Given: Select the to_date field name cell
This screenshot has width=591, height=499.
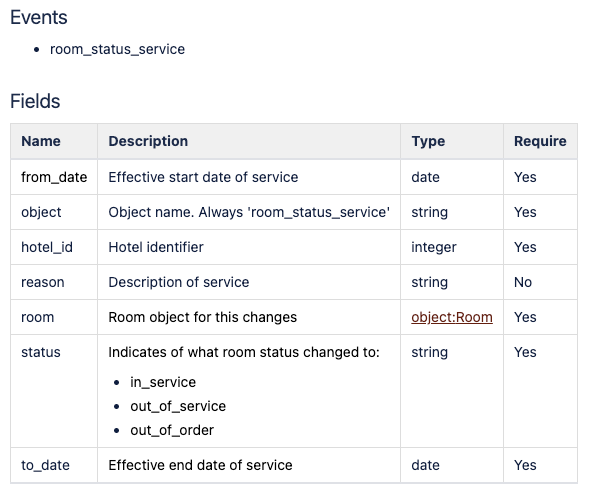Looking at the screenshot, I should pyautogui.click(x=54, y=465).
